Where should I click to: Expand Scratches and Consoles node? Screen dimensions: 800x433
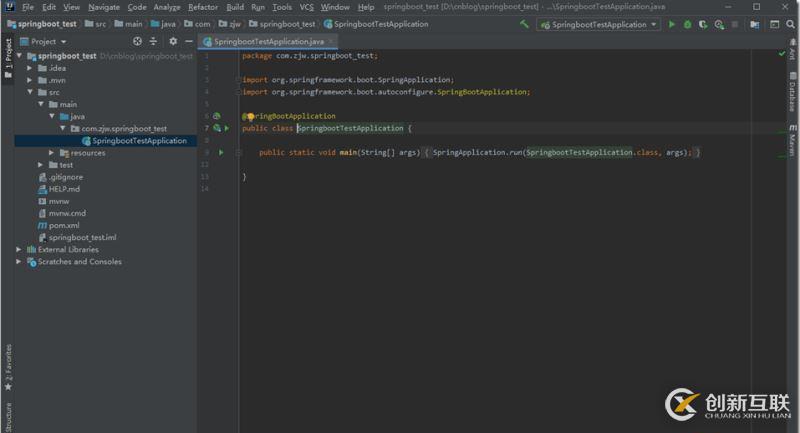click(19, 262)
